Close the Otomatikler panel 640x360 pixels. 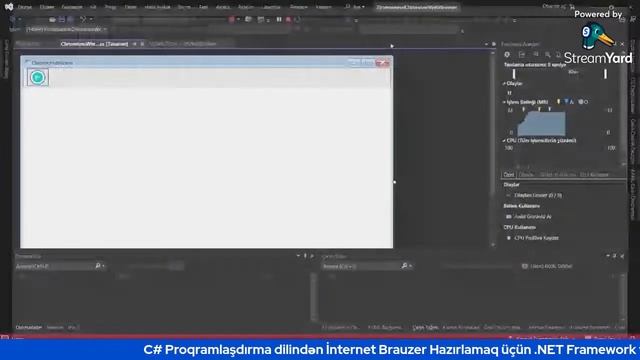(x=312, y=256)
